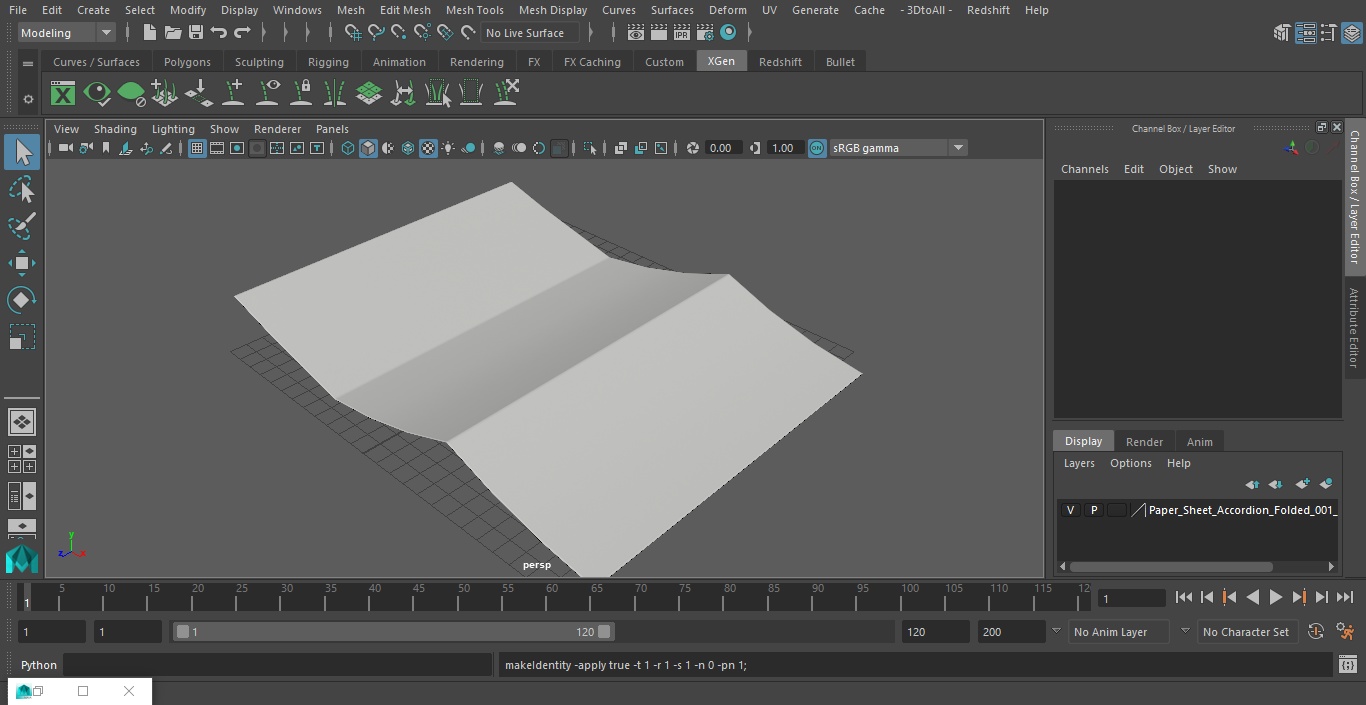Viewport: 1366px width, 705px height.
Task: Click the go to start button
Action: point(1183,597)
